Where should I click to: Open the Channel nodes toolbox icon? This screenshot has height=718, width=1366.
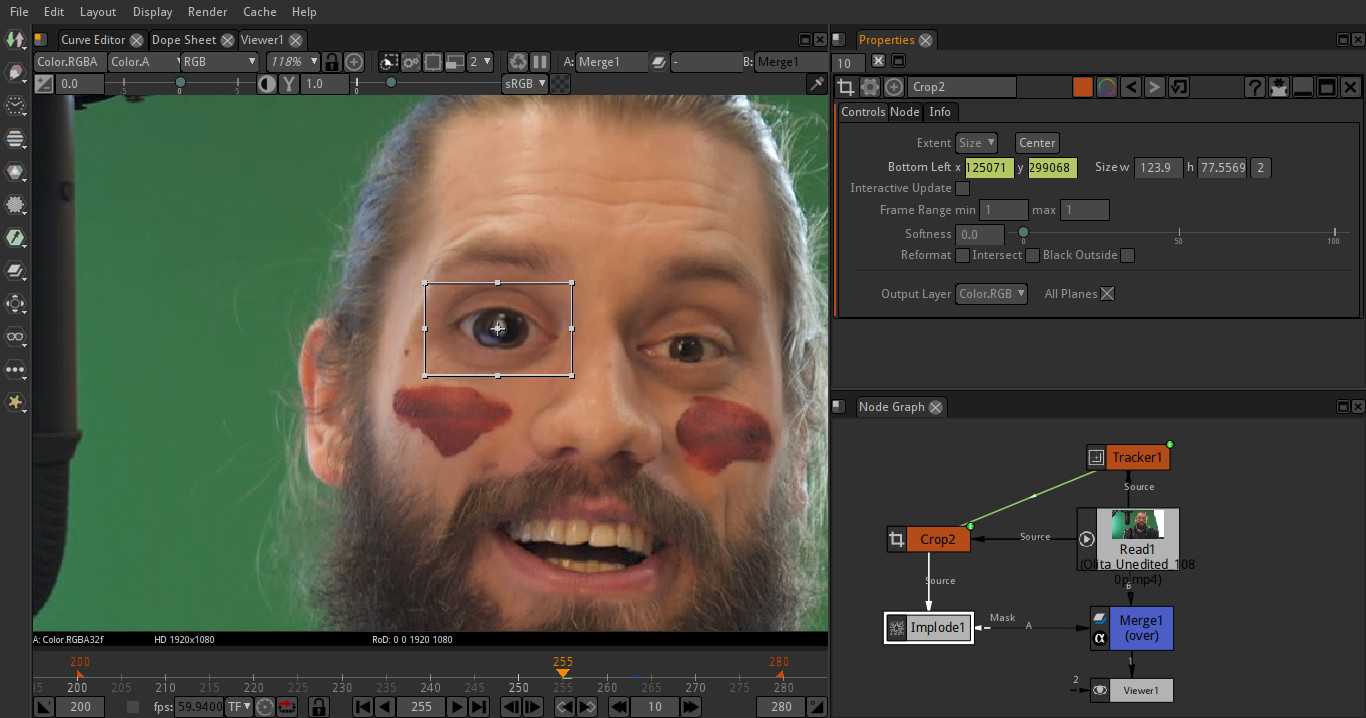[15, 139]
